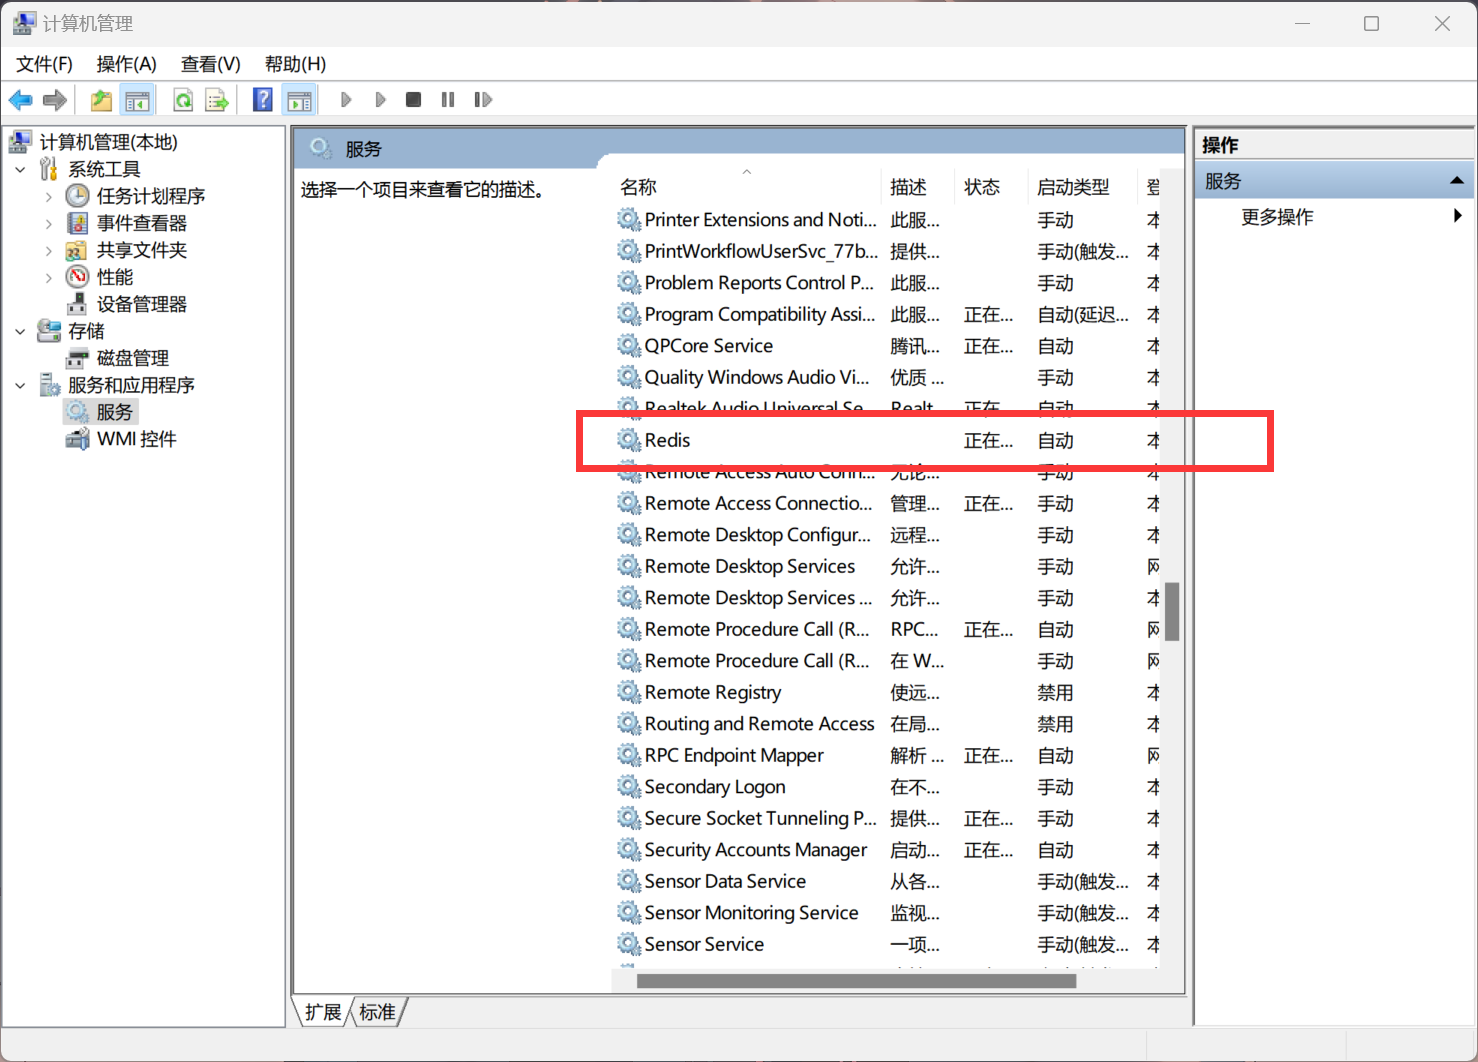Click the Forward arrow toolbar icon
The height and width of the screenshot is (1062, 1478).
coord(55,100)
